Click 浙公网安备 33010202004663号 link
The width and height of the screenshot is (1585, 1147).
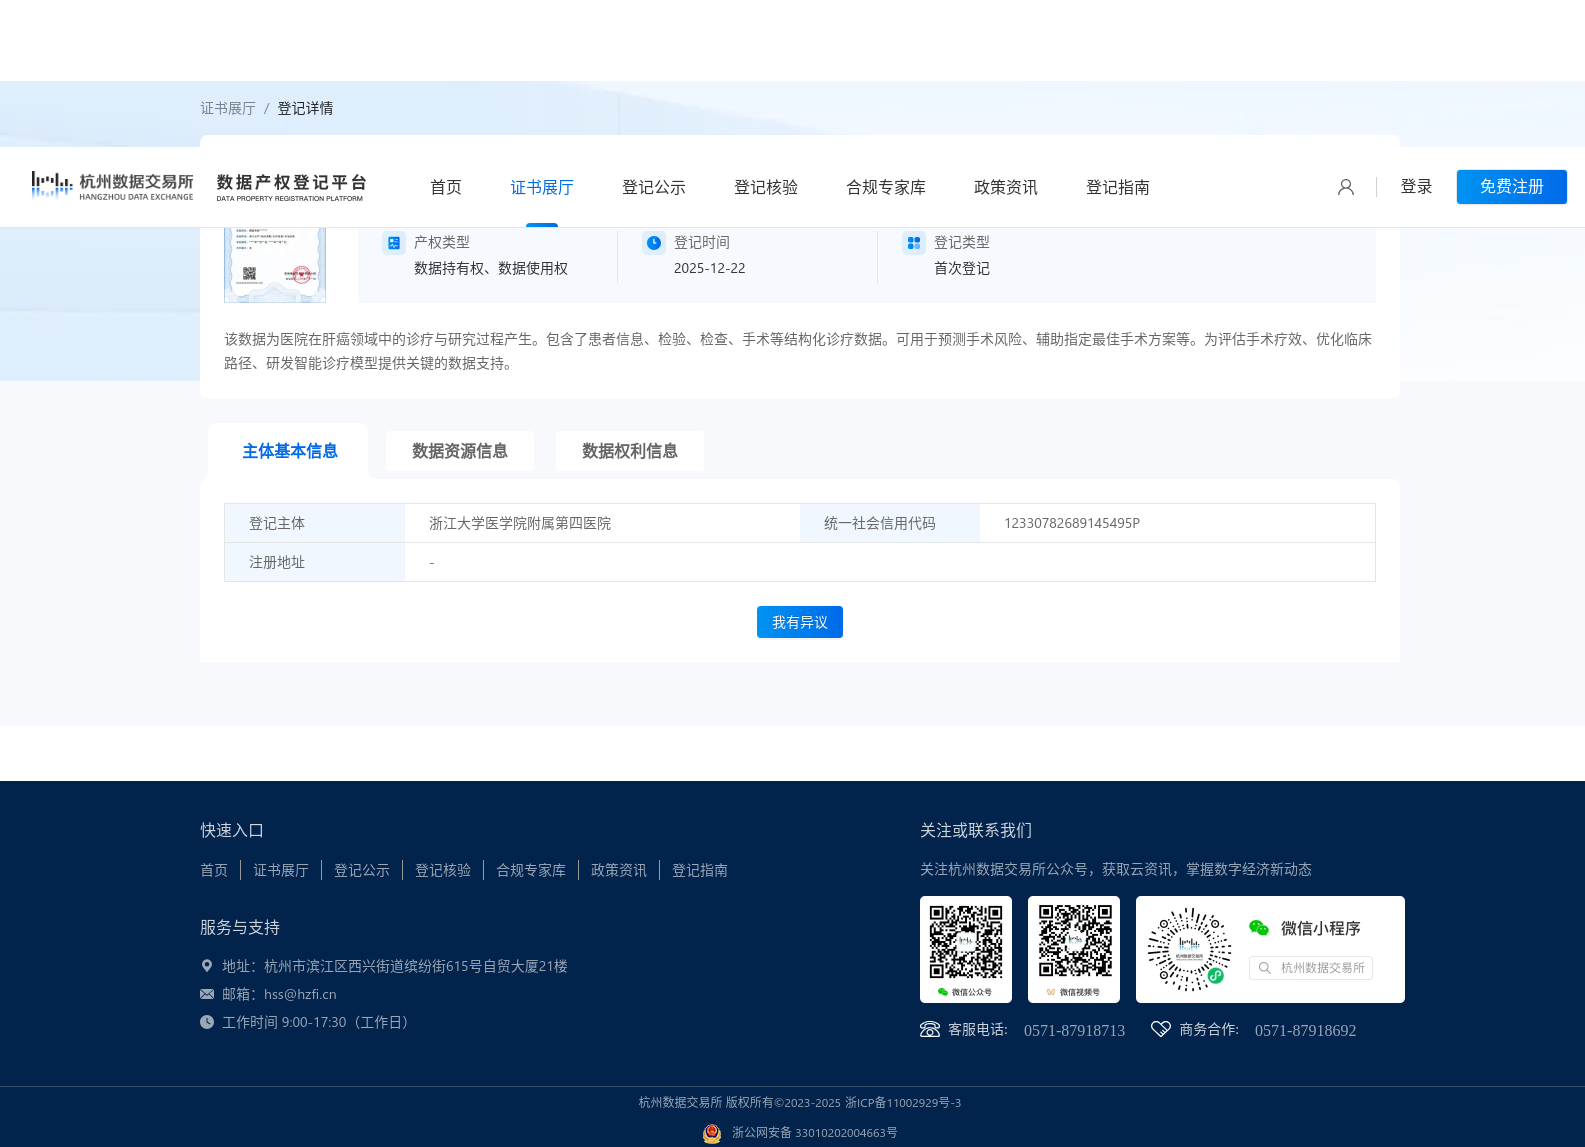[x=815, y=1133]
